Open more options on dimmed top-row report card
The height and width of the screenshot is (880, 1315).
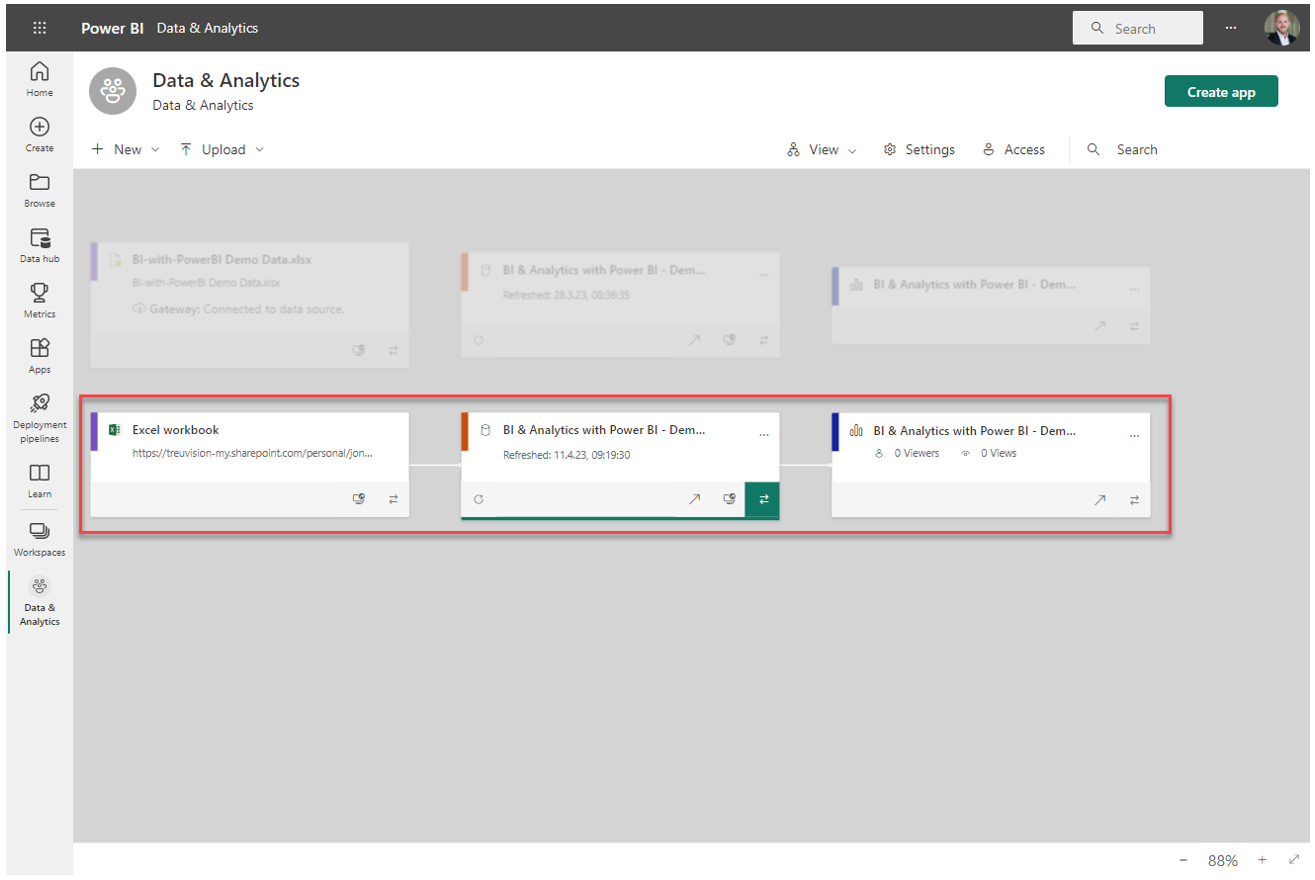click(x=1134, y=288)
